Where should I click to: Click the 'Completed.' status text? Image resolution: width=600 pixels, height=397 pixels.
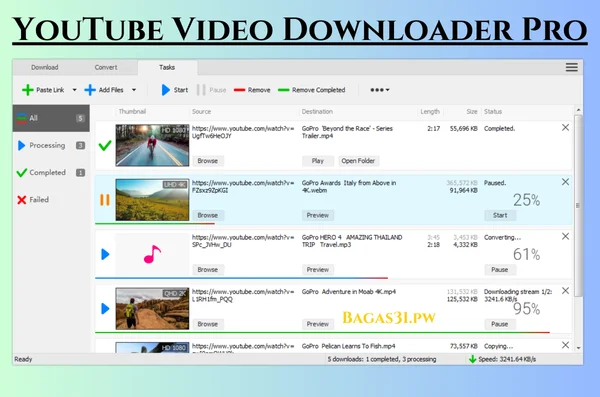pyautogui.click(x=499, y=129)
